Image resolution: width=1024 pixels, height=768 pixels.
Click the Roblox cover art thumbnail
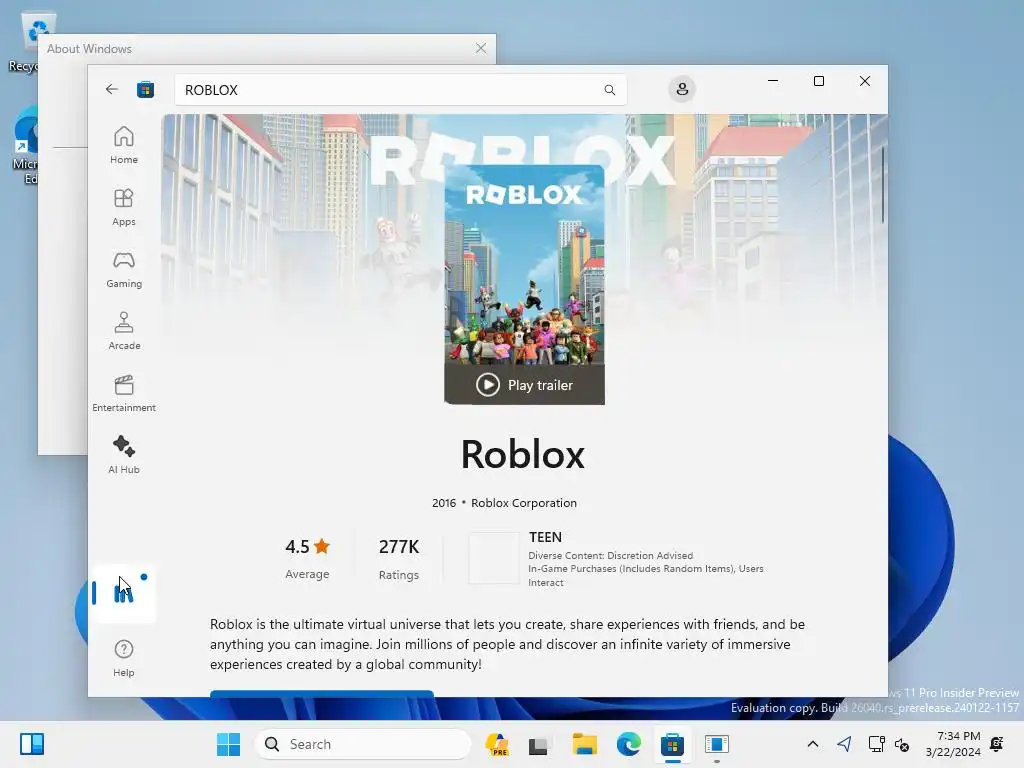[x=524, y=265]
